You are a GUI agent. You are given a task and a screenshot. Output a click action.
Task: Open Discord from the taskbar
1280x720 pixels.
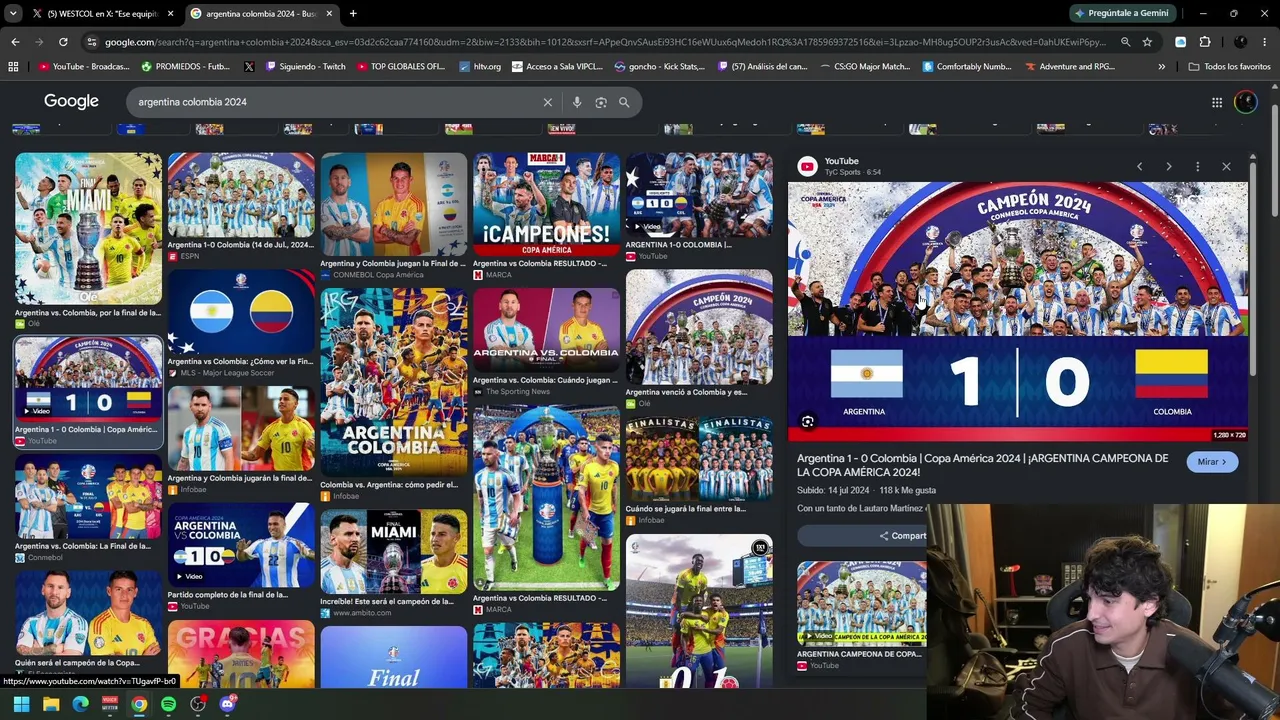click(227, 705)
